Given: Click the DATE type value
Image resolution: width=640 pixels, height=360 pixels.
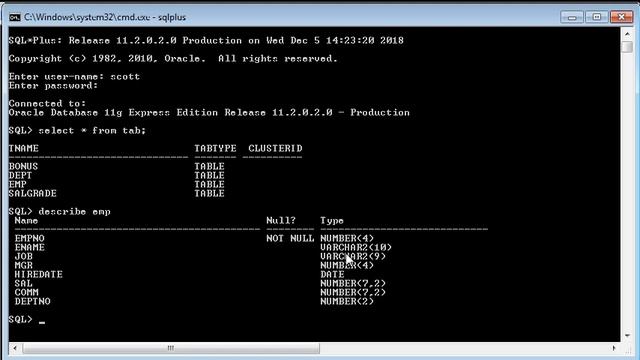Looking at the screenshot, I should click(x=332, y=274).
